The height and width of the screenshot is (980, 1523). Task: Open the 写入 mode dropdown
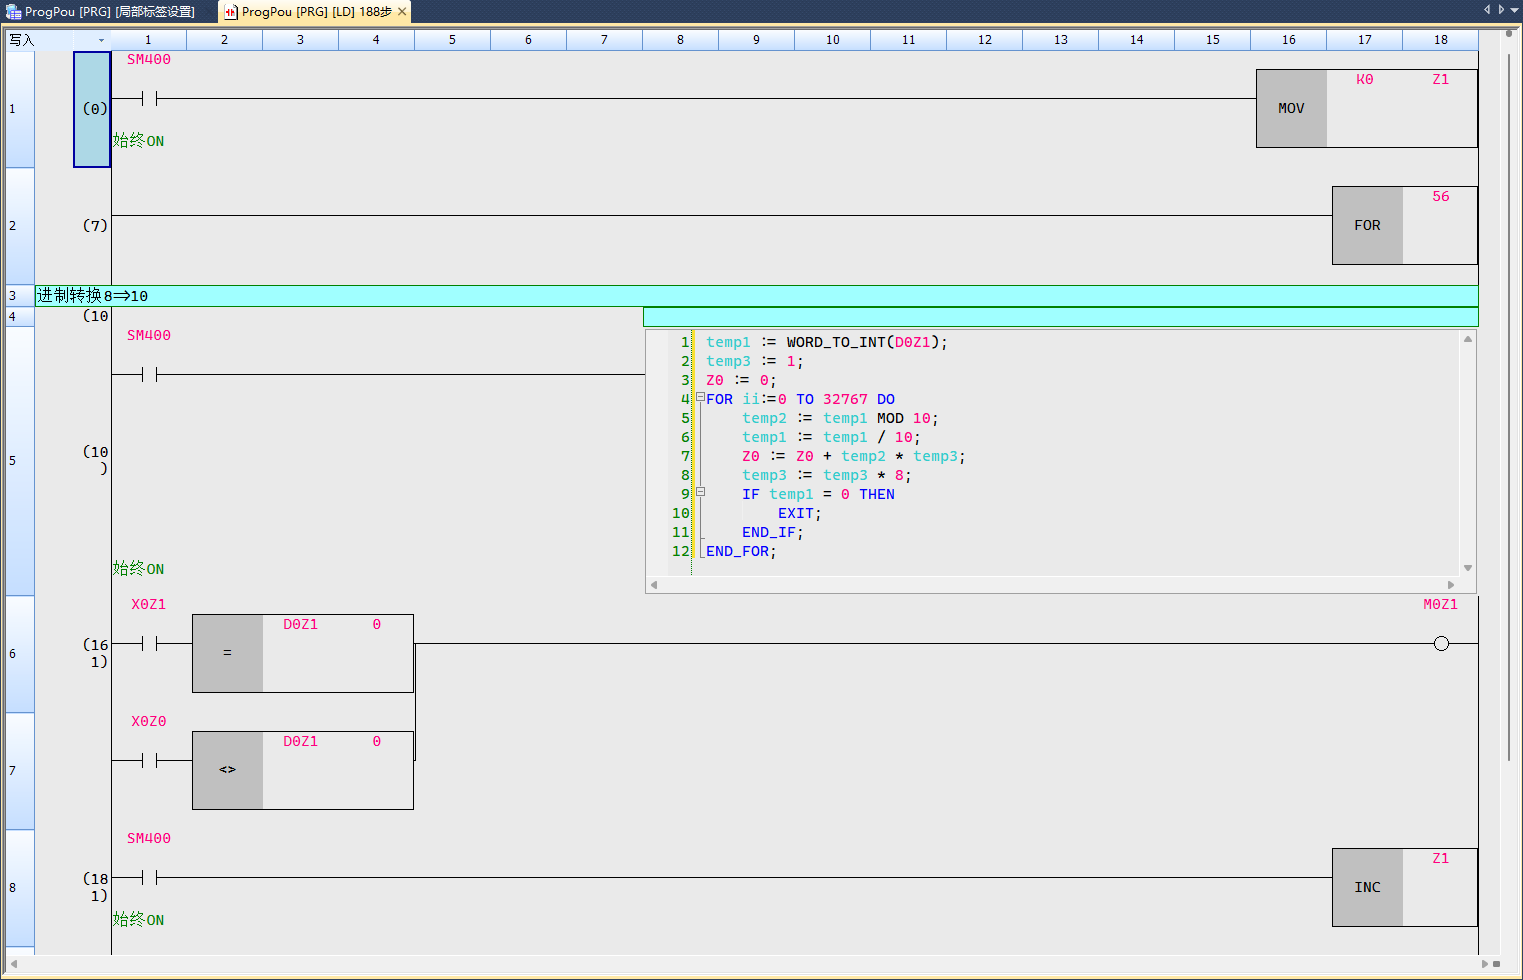pos(101,40)
